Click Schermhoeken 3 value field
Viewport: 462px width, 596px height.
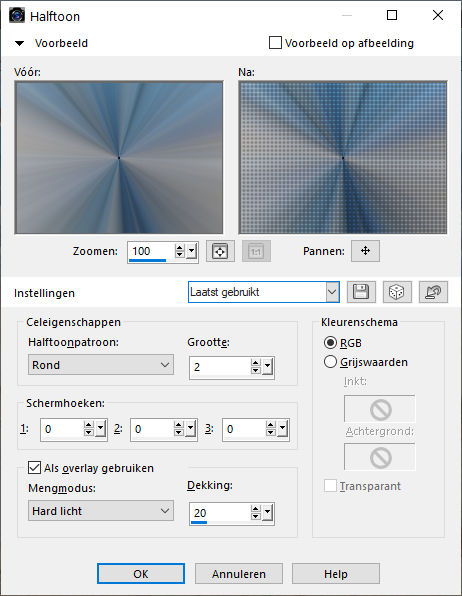point(244,430)
